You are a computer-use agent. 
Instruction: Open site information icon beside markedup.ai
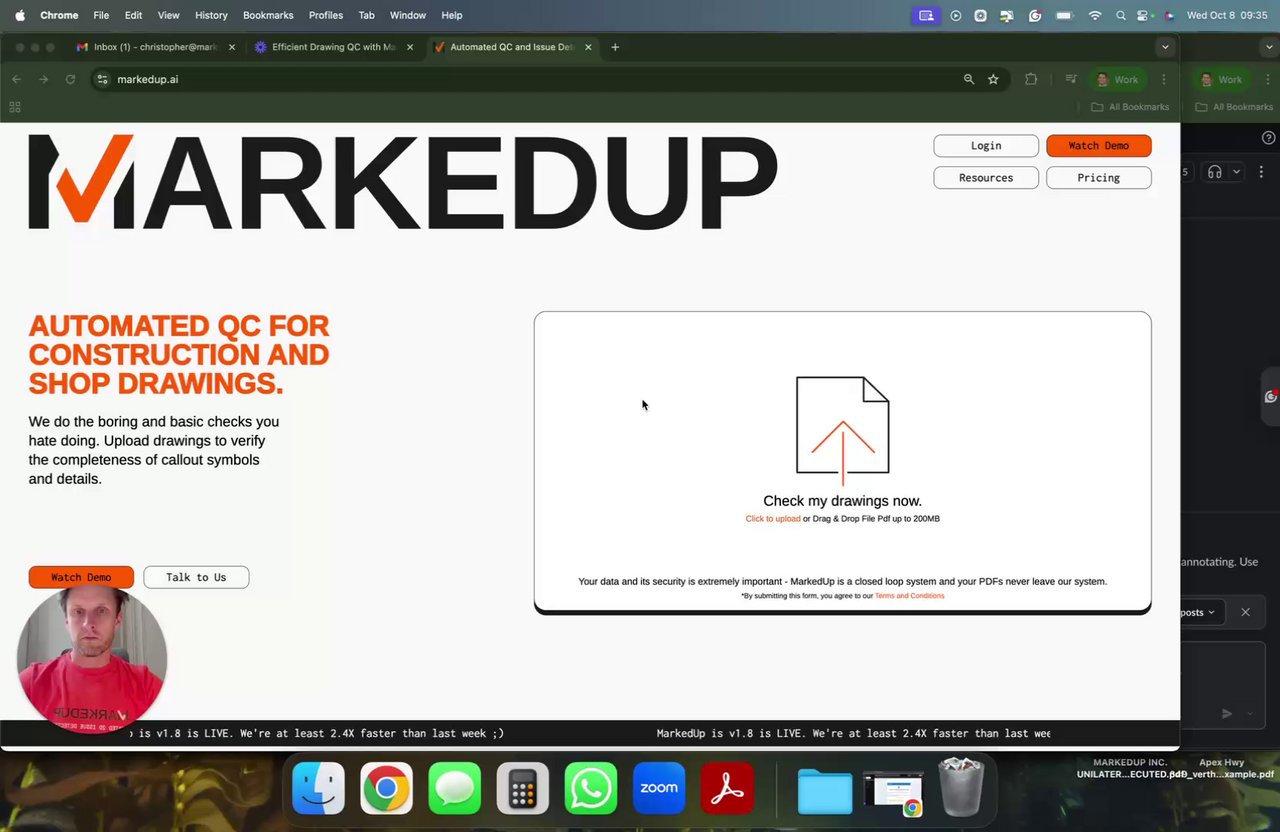click(x=102, y=79)
